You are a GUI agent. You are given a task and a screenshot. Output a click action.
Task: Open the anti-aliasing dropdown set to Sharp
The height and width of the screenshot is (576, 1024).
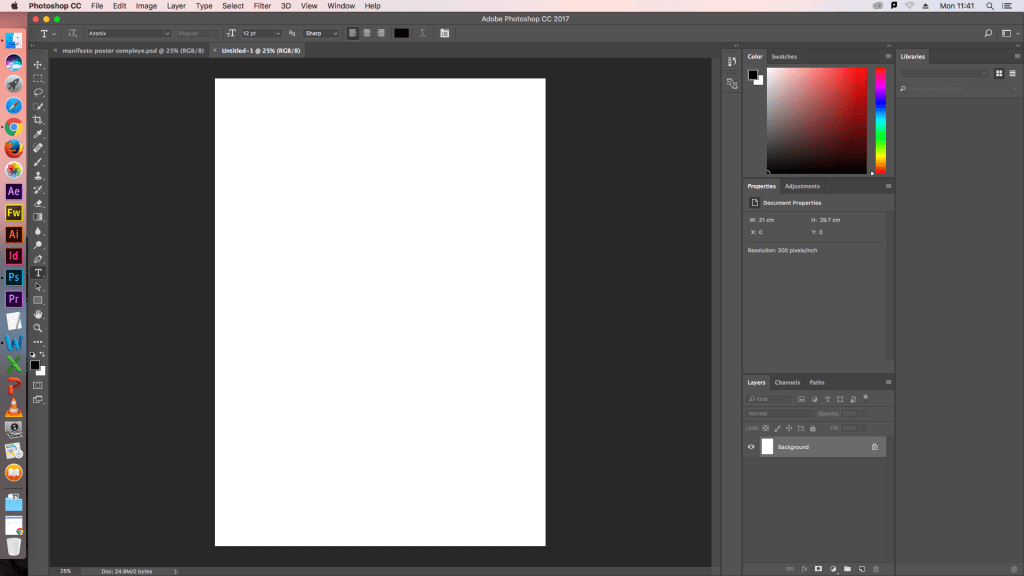pyautogui.click(x=321, y=33)
